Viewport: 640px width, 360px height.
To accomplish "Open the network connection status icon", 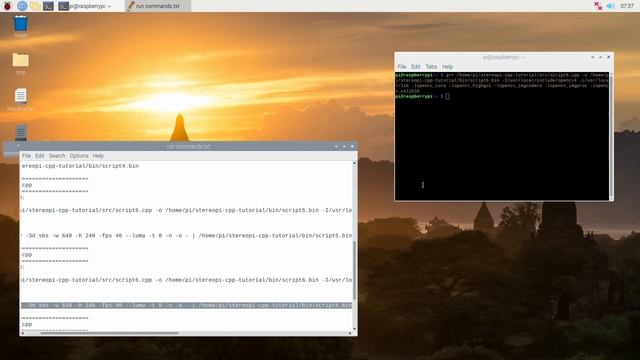I will pyautogui.click(x=598, y=6).
